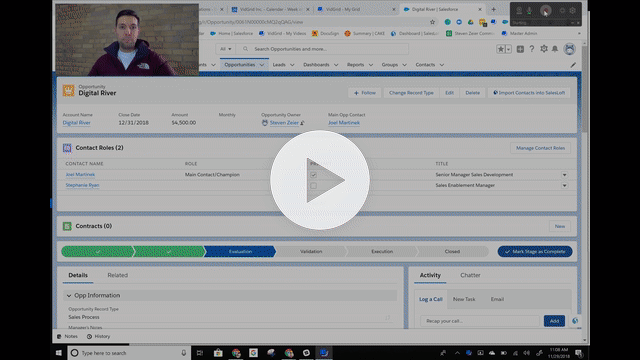The height and width of the screenshot is (360, 640).
Task: Open the search scope All dropdown
Action: click(225, 49)
